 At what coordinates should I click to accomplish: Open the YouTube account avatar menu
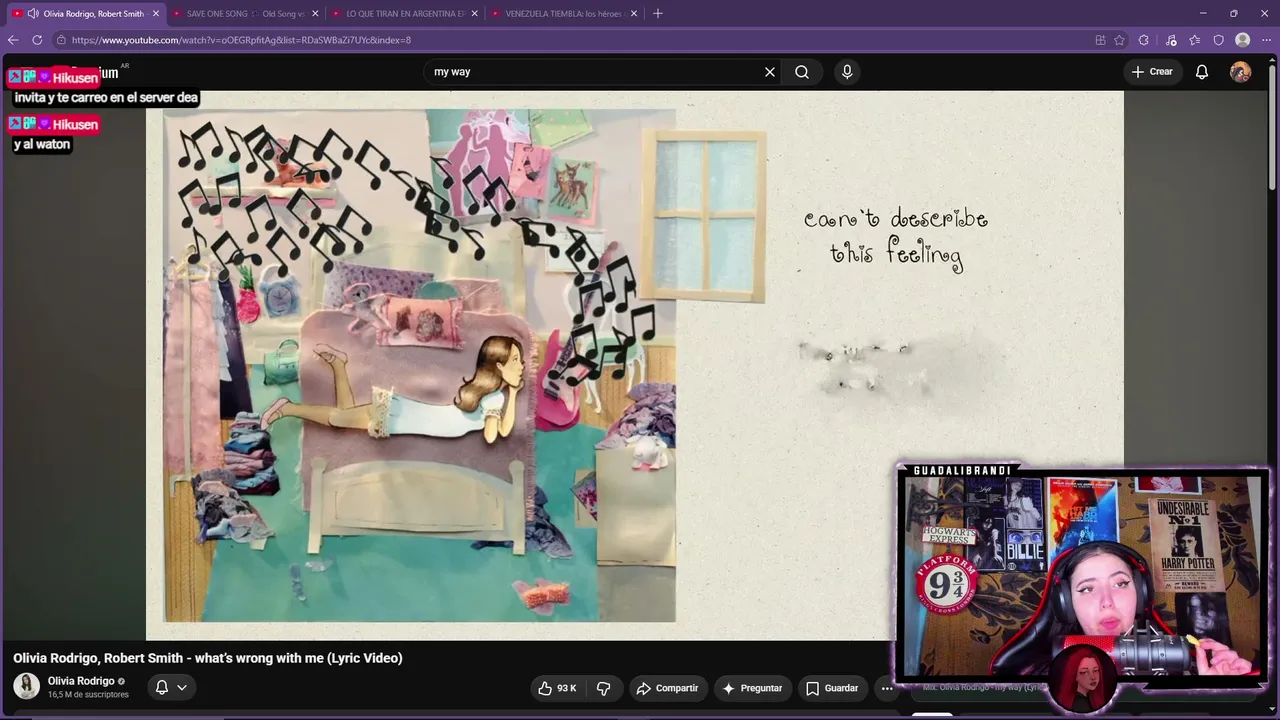coord(1241,72)
